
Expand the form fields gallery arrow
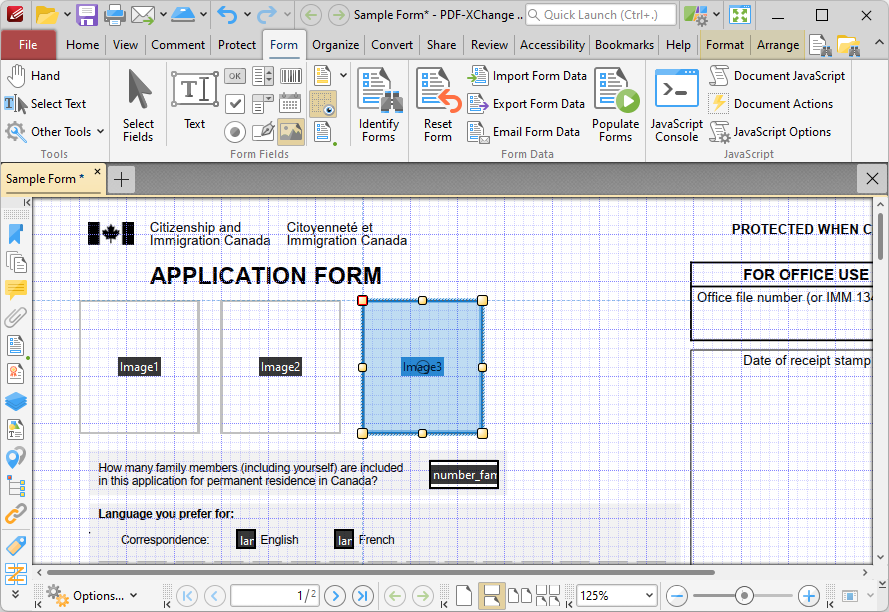[x=344, y=75]
